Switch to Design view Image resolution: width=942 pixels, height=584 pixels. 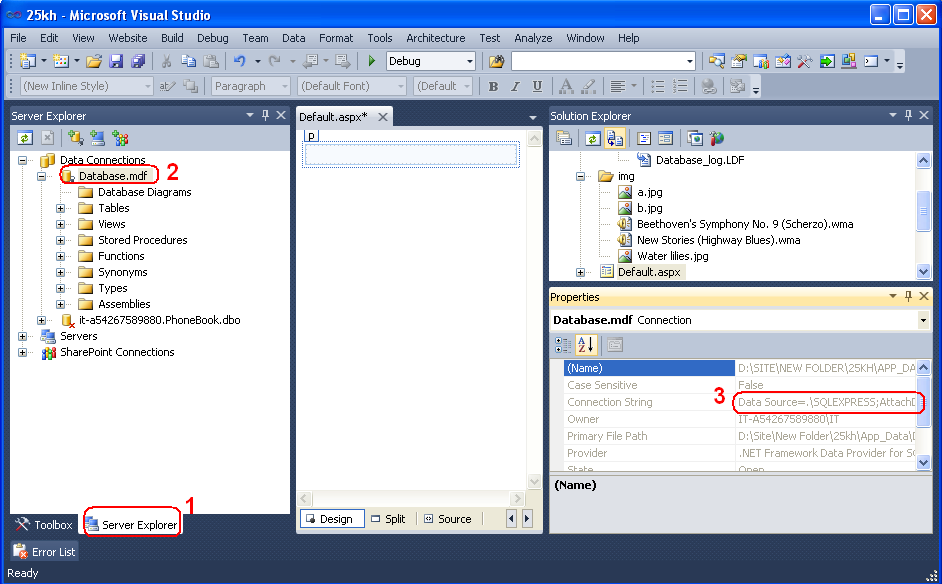tap(332, 519)
